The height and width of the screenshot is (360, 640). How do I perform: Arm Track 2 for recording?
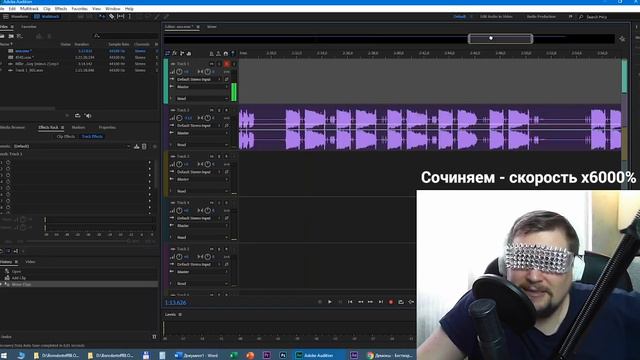[227, 110]
